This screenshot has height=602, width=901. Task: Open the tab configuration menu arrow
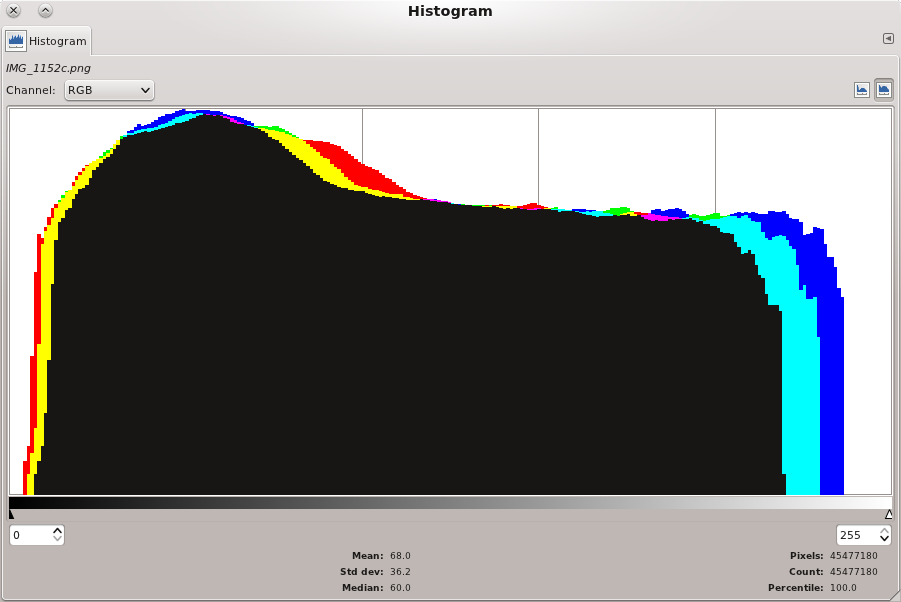888,39
